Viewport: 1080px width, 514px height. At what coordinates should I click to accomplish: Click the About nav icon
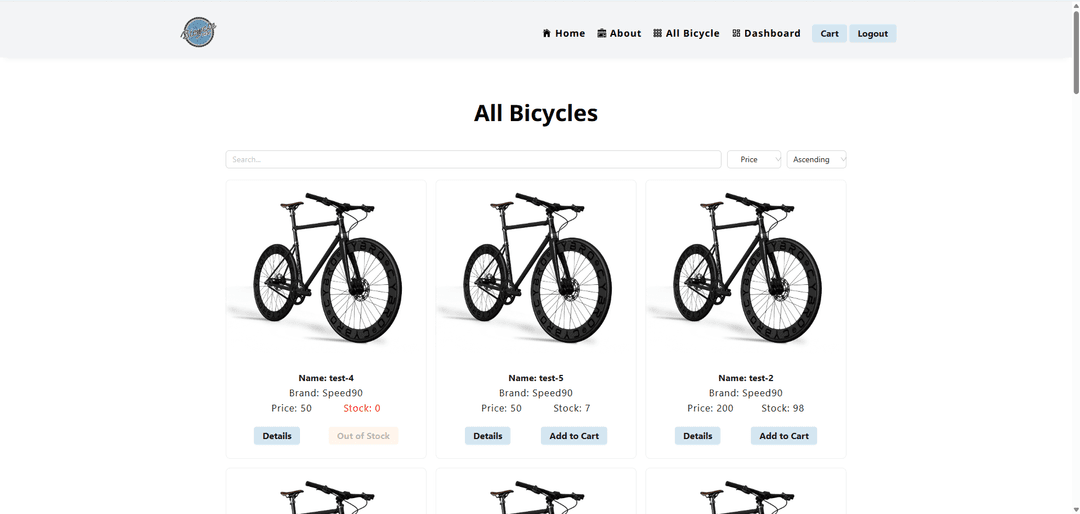click(602, 33)
